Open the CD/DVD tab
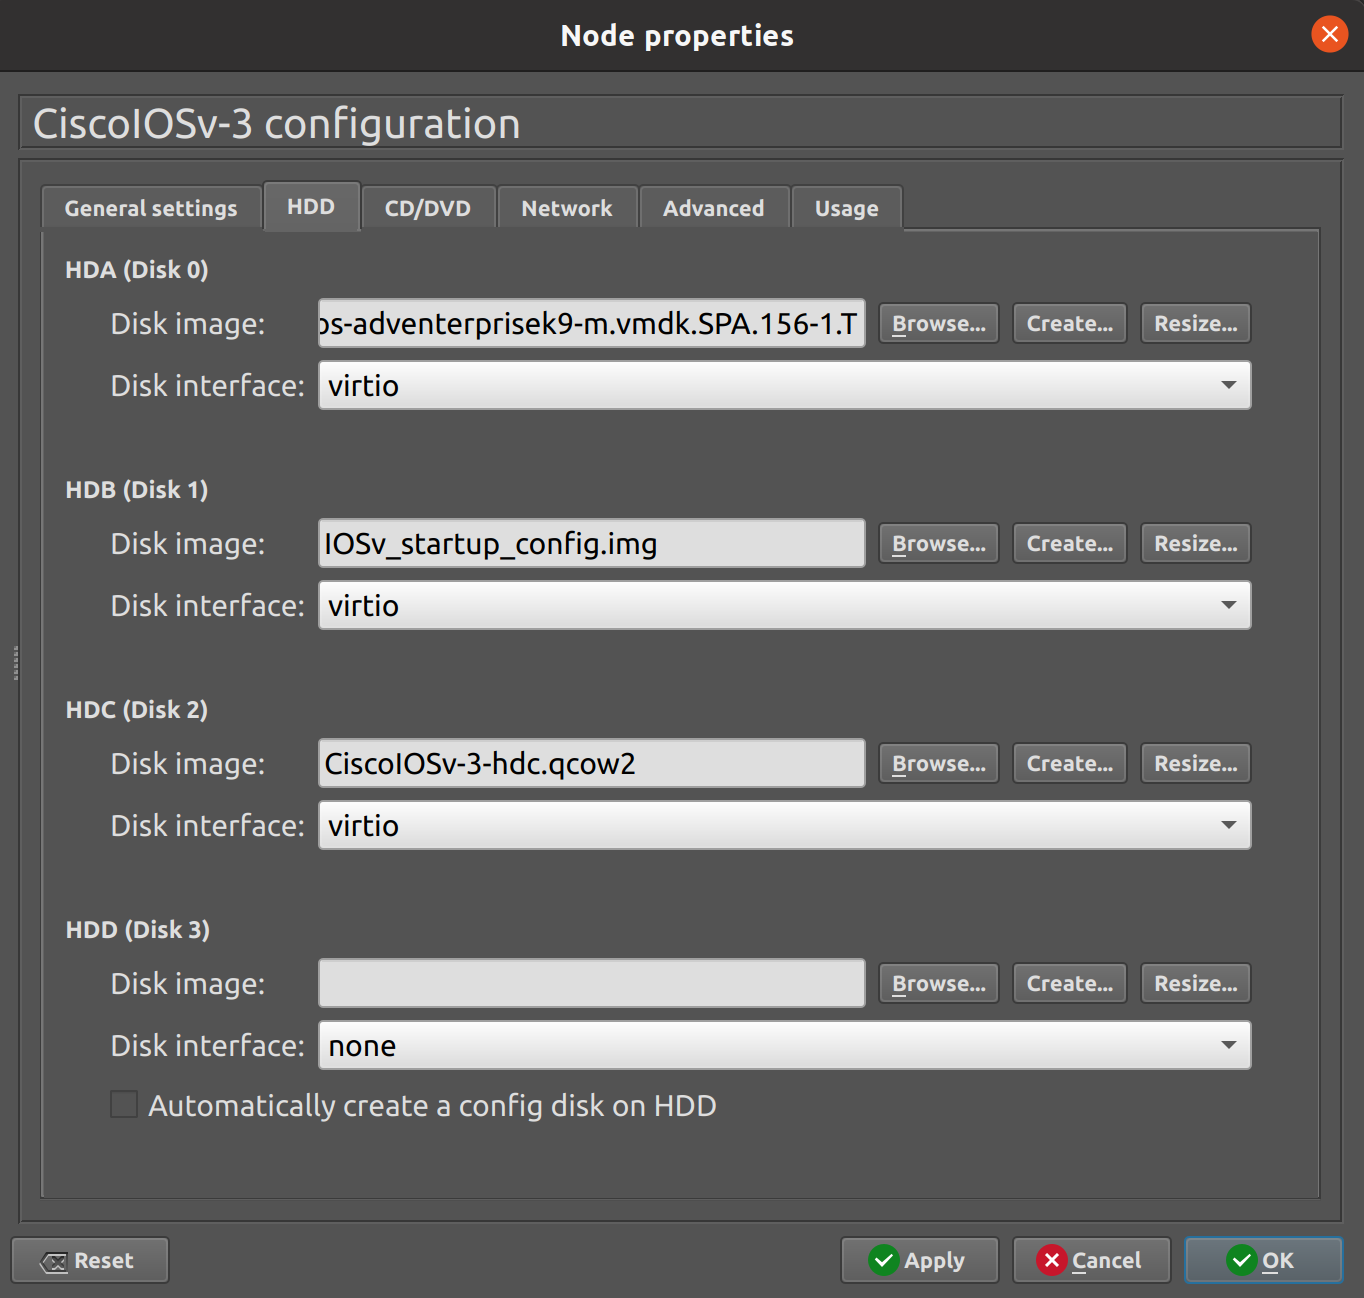The height and width of the screenshot is (1298, 1364). tap(428, 207)
